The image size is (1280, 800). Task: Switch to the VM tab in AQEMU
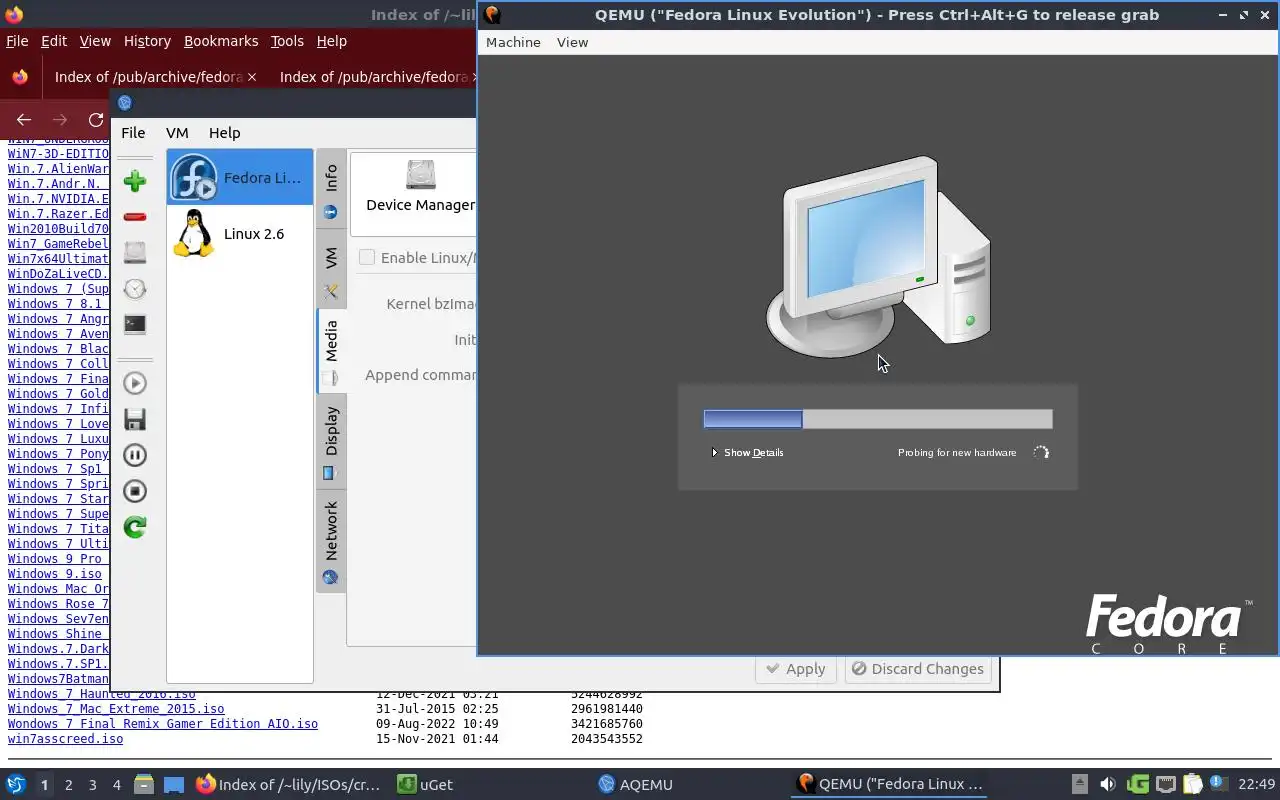(x=331, y=270)
